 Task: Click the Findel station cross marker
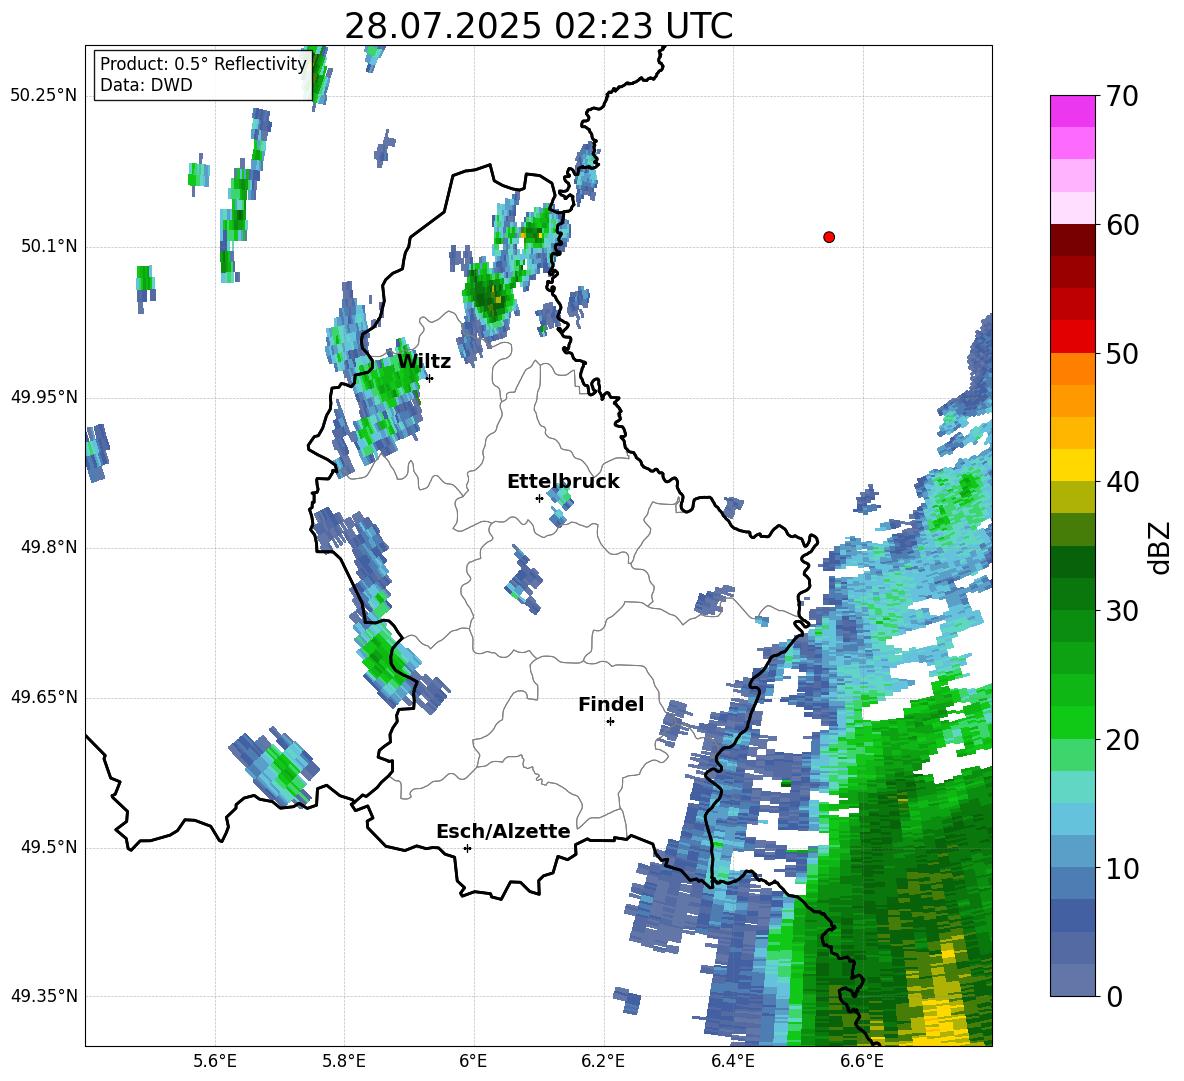610,722
